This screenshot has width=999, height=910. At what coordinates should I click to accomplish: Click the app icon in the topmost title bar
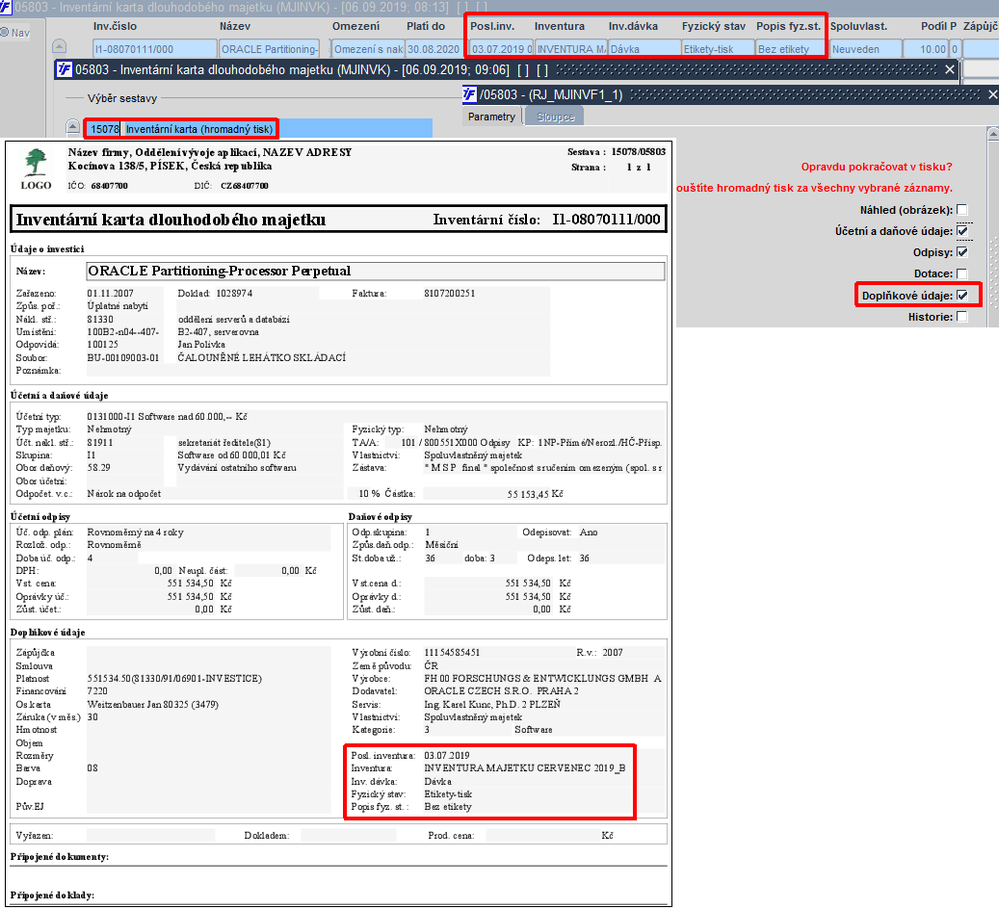click(5, 7)
